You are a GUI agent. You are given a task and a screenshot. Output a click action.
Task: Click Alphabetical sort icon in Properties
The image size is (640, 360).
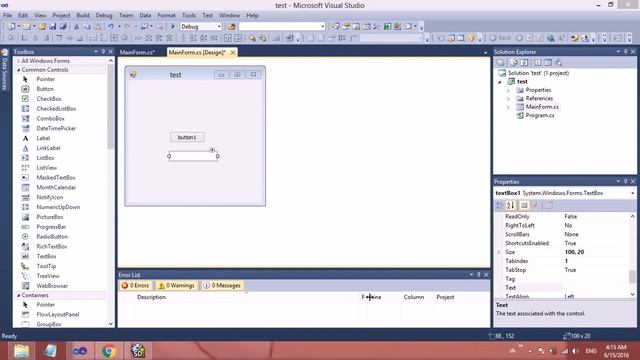[510, 205]
